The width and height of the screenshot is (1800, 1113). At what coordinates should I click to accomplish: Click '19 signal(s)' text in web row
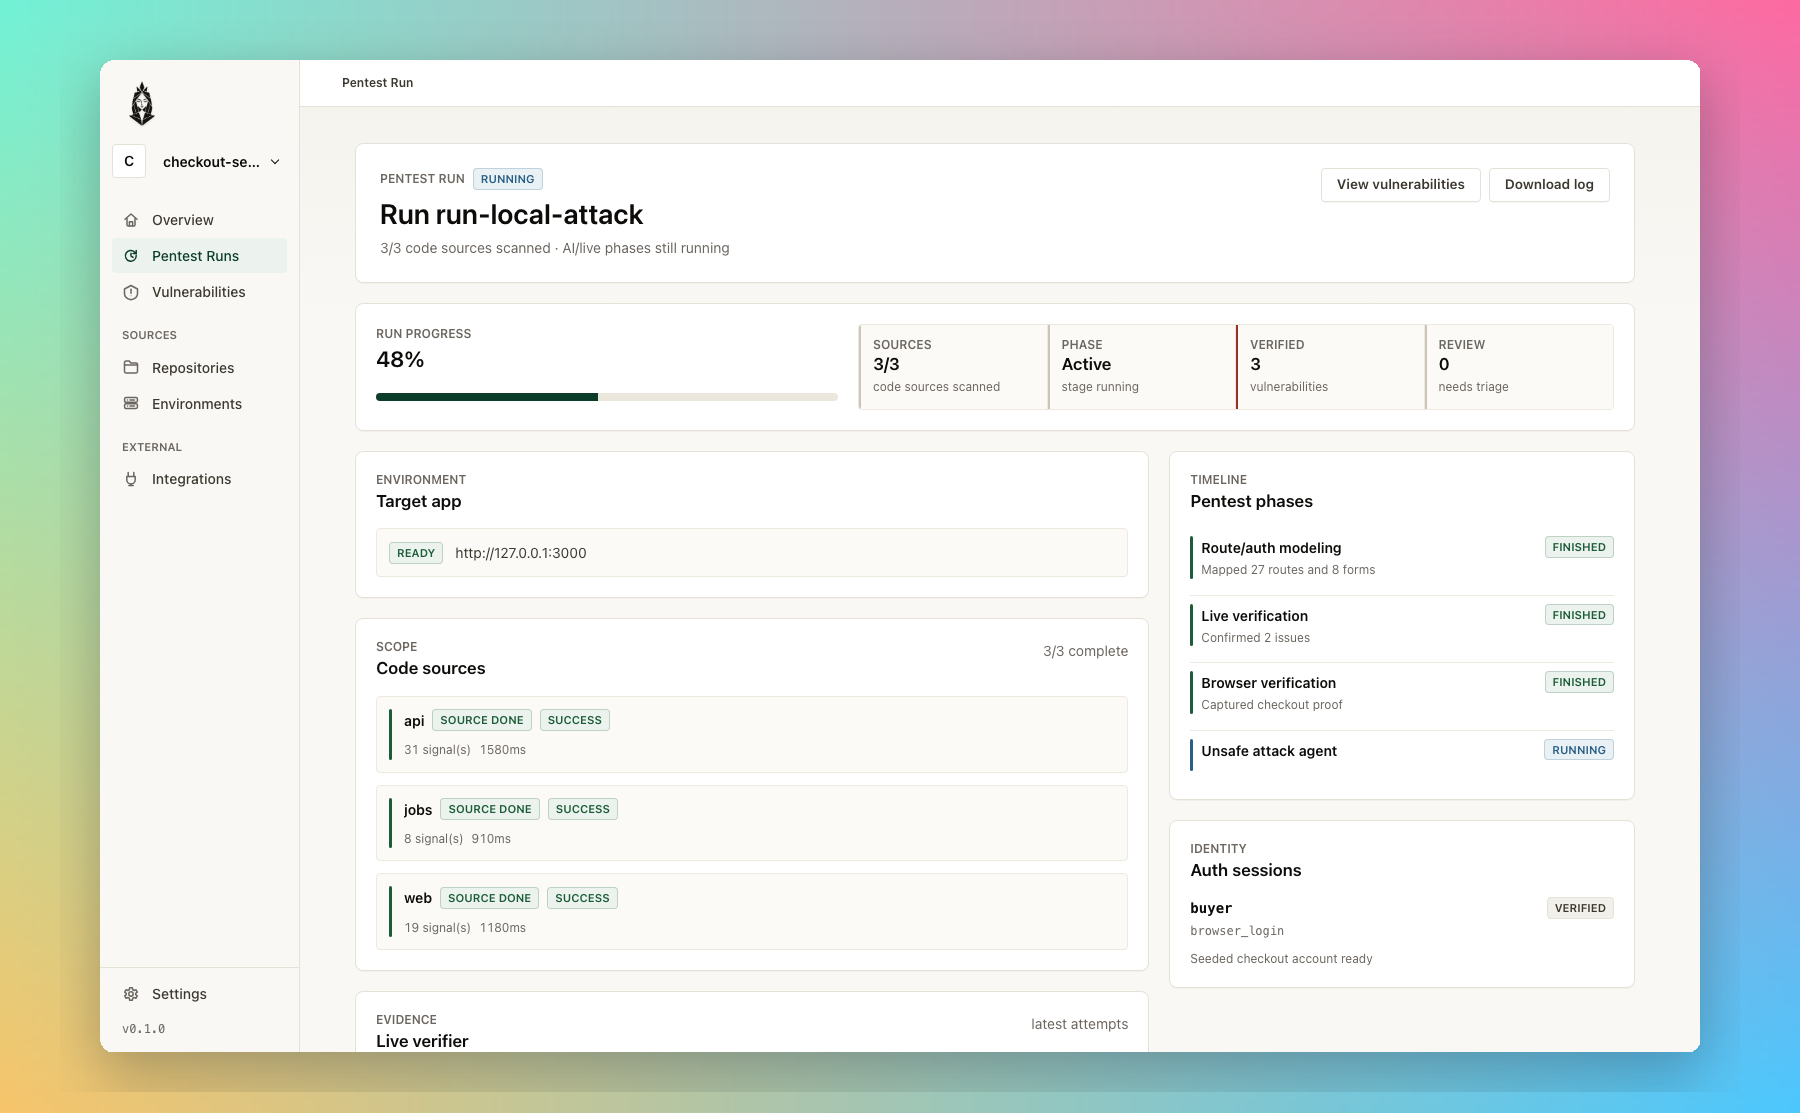(x=437, y=928)
